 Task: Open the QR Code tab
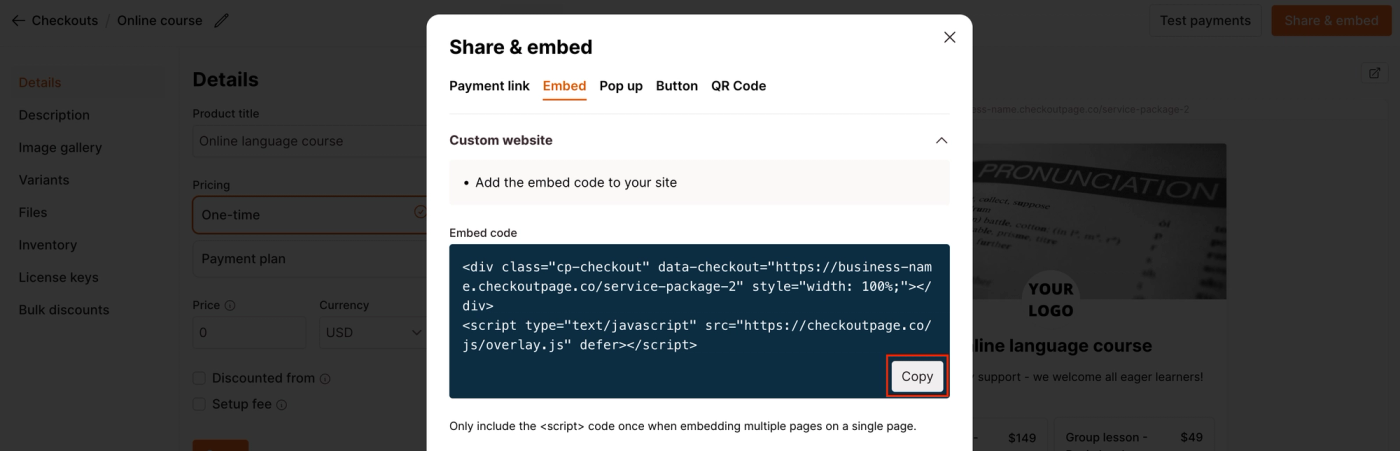[738, 86]
